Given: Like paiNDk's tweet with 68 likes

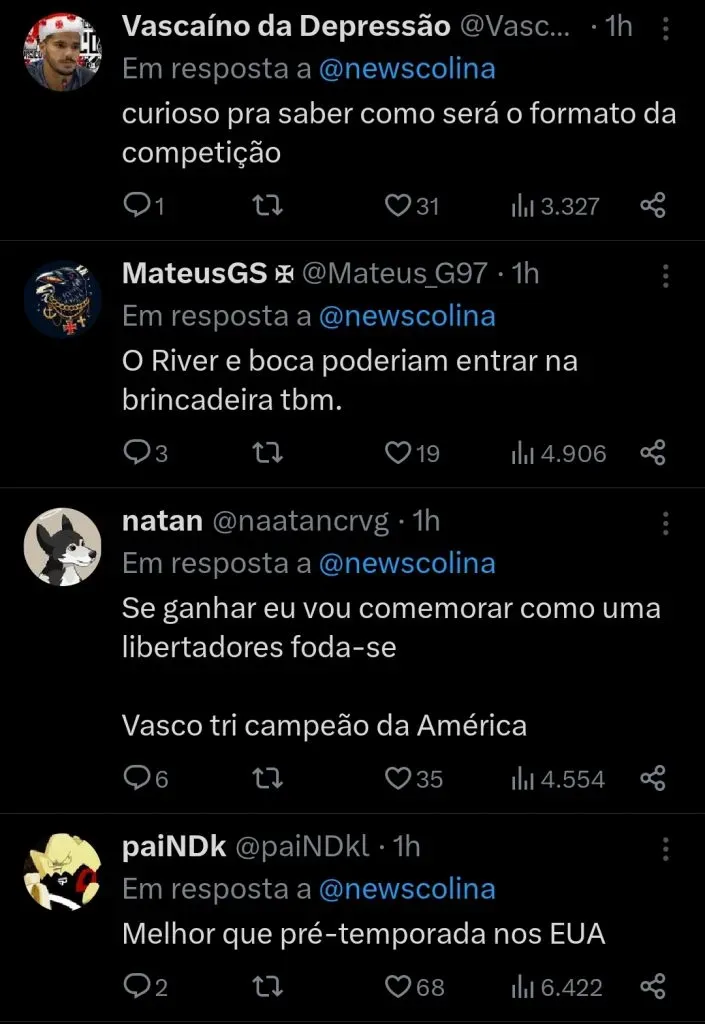Looking at the screenshot, I should [400, 987].
